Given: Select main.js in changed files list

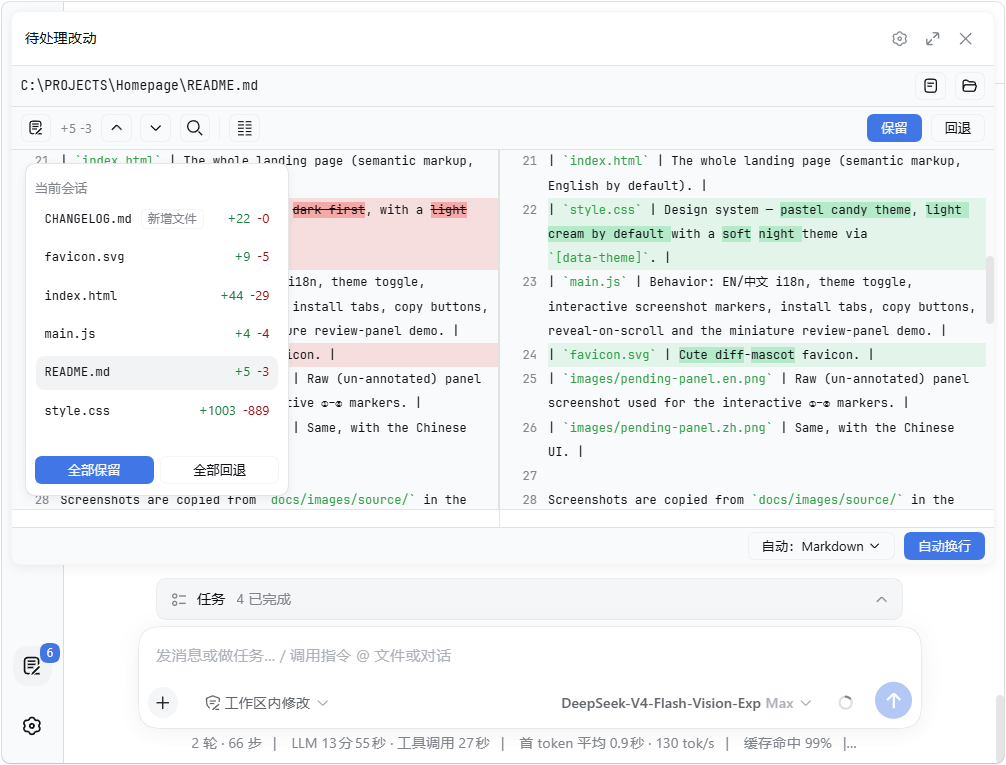Looking at the screenshot, I should coord(157,334).
